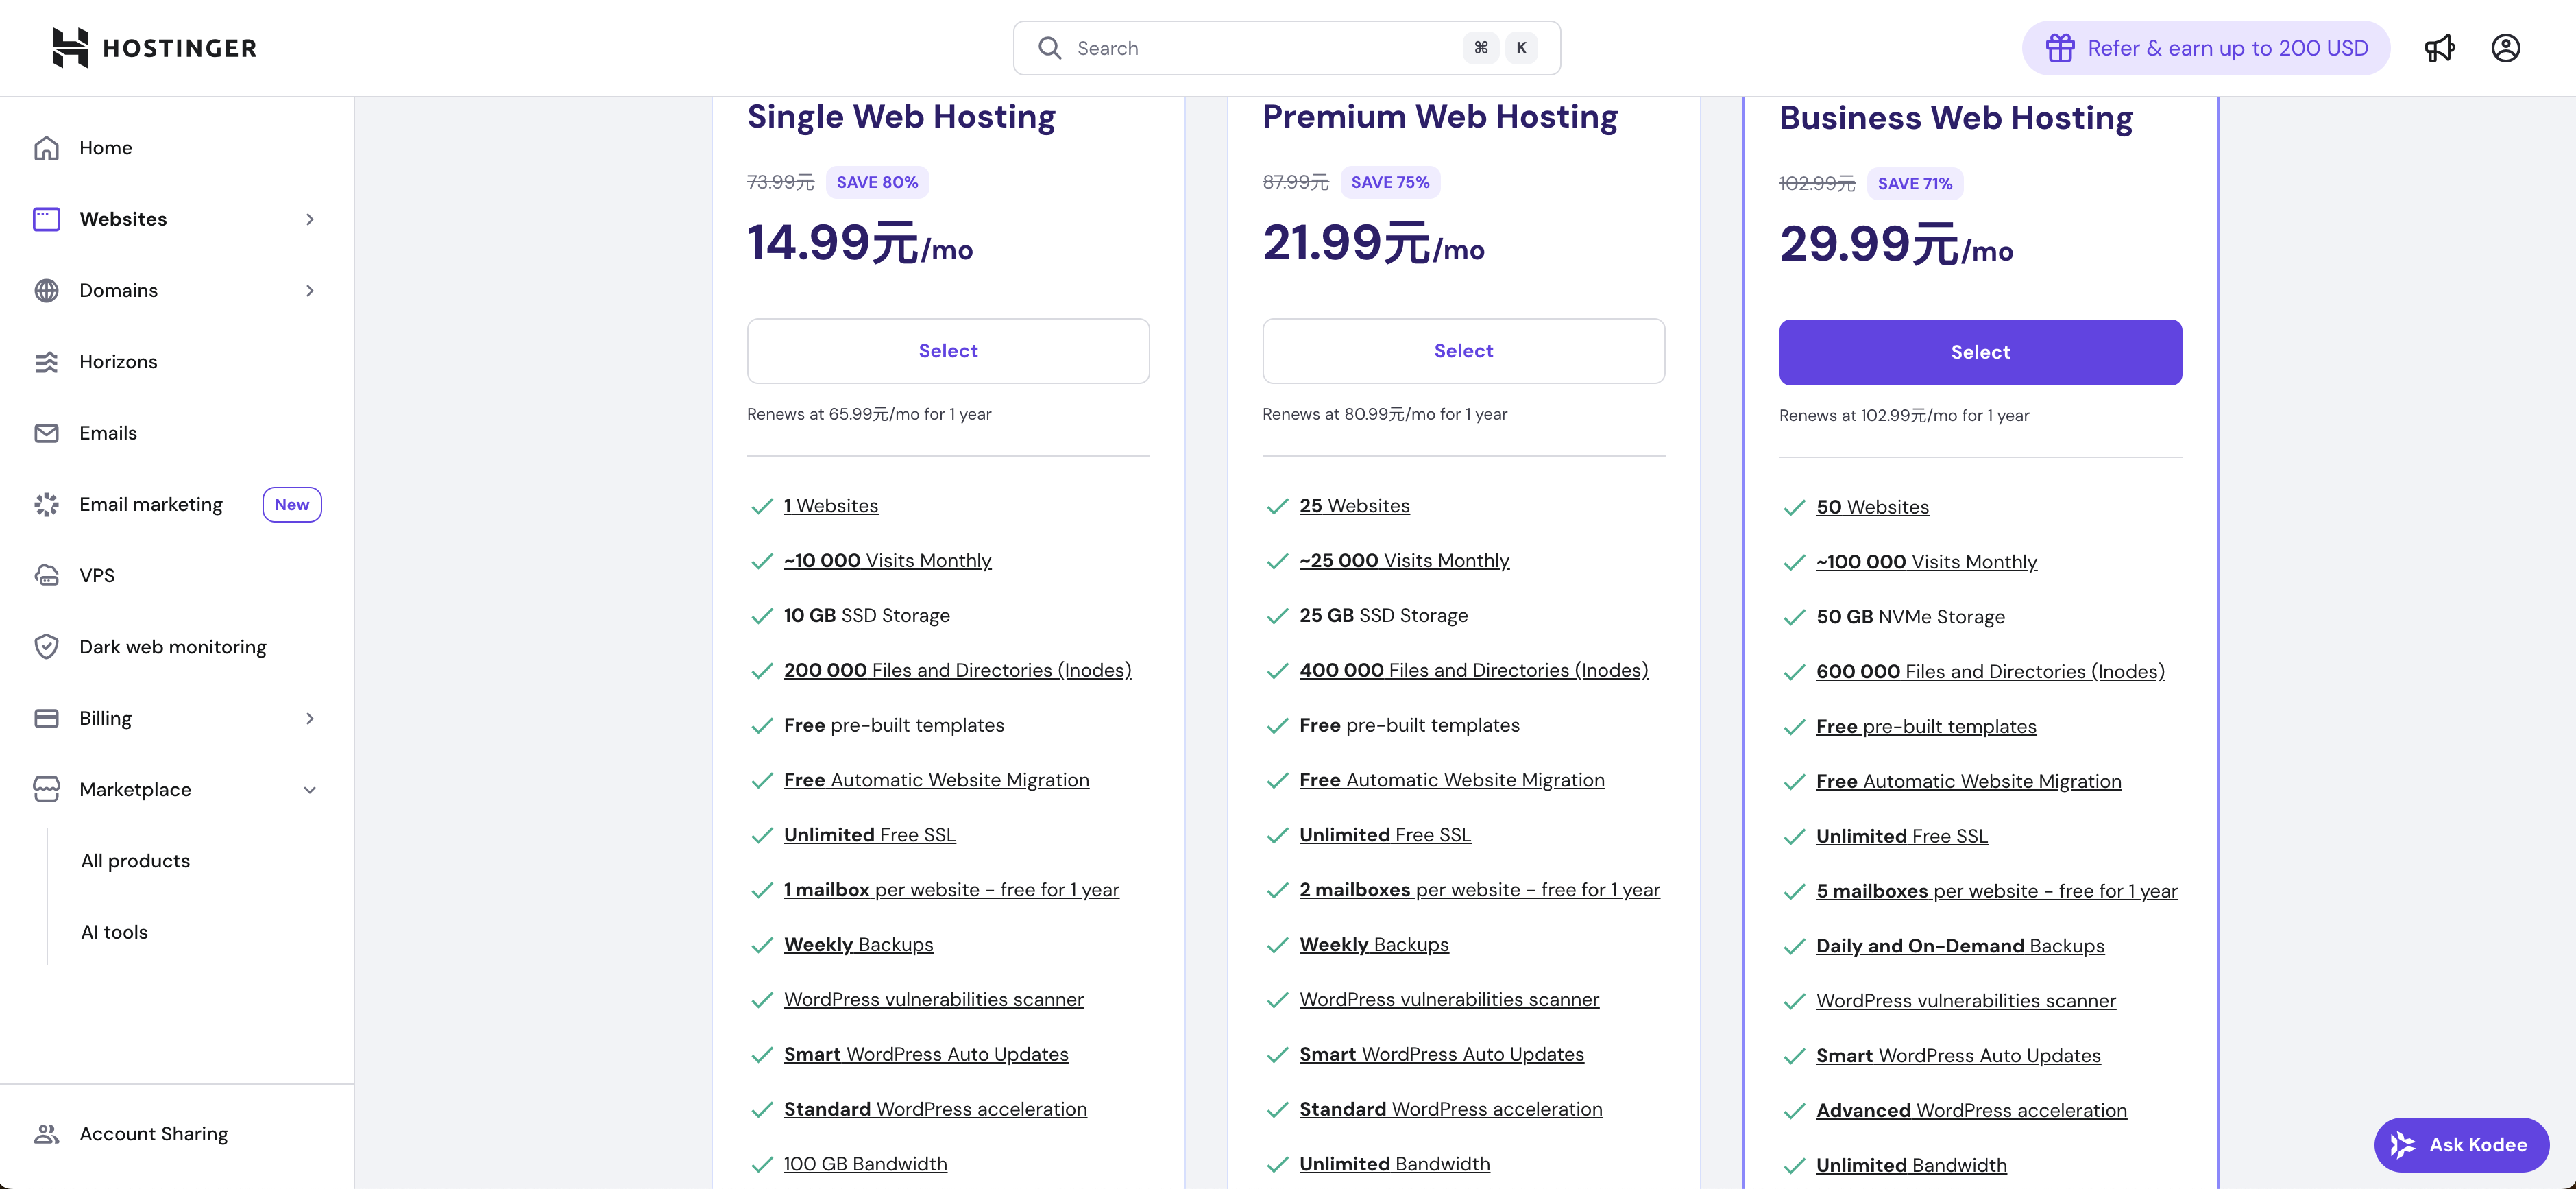Click the Hostinger logo
The width and height of the screenshot is (2576, 1189).
click(x=155, y=48)
